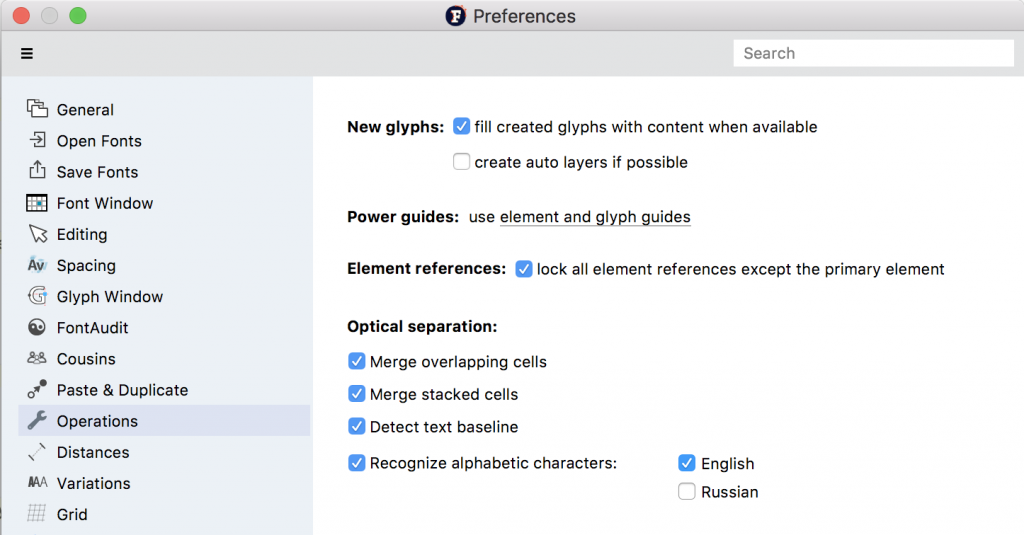This screenshot has width=1024, height=535.
Task: Click the Spacing Av icon
Action: click(38, 265)
